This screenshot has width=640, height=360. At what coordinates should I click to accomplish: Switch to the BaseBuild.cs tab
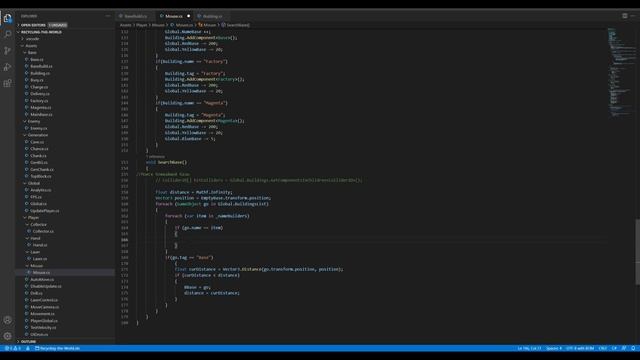pos(136,16)
